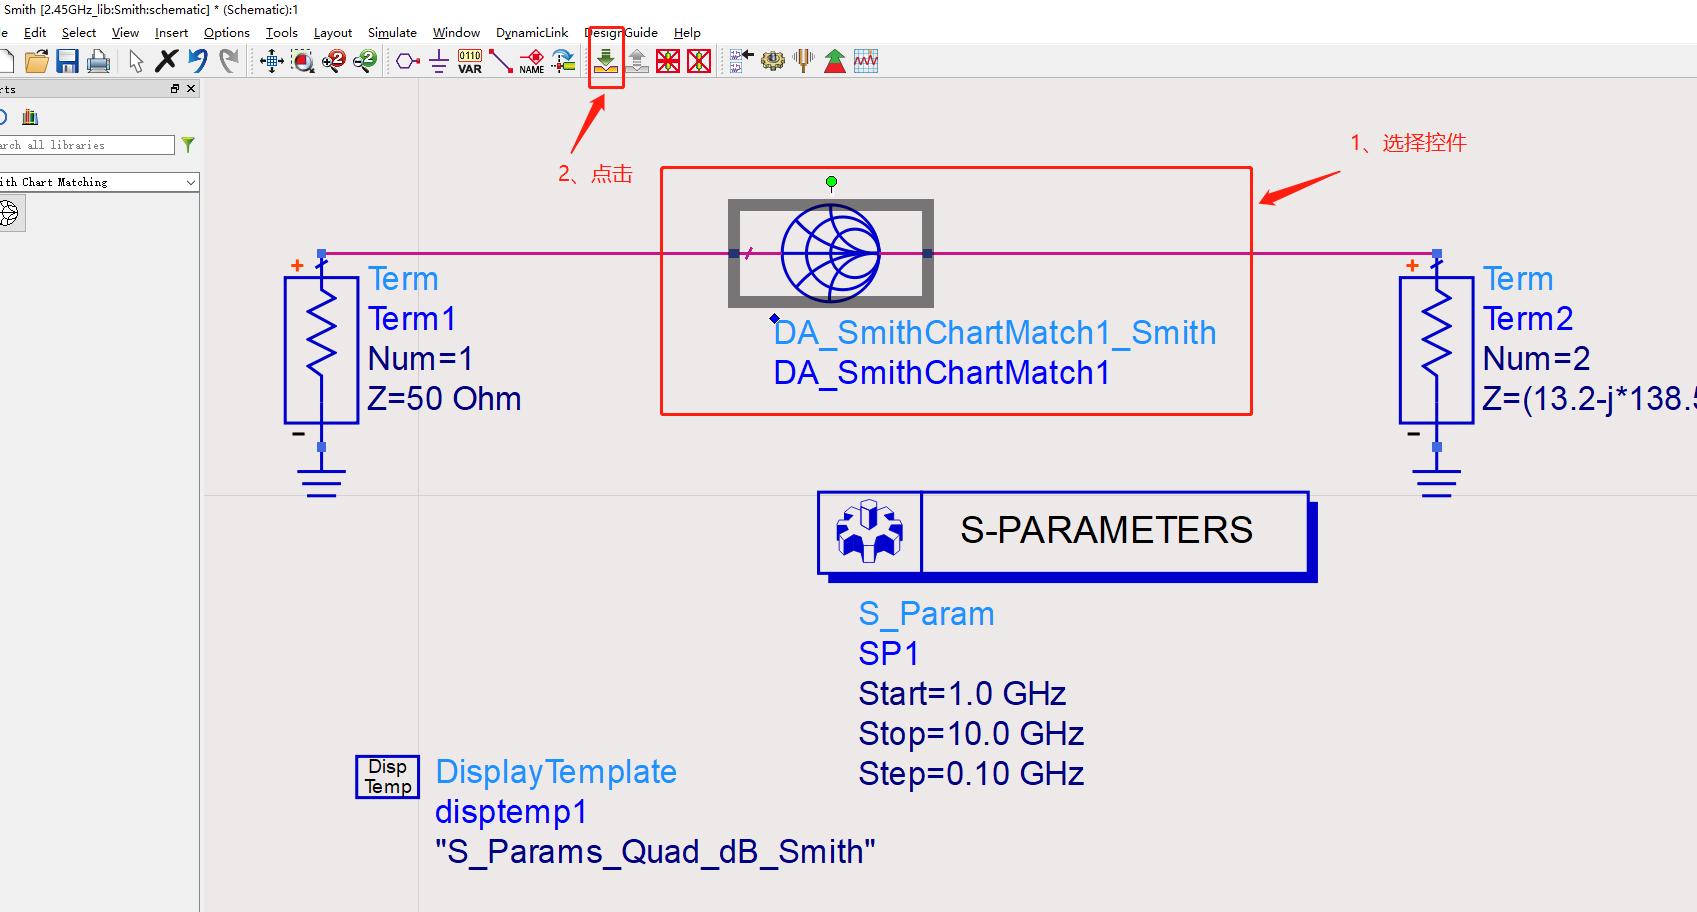The image size is (1697, 912).
Task: Activate the Deactivate Component tool
Action: point(668,61)
